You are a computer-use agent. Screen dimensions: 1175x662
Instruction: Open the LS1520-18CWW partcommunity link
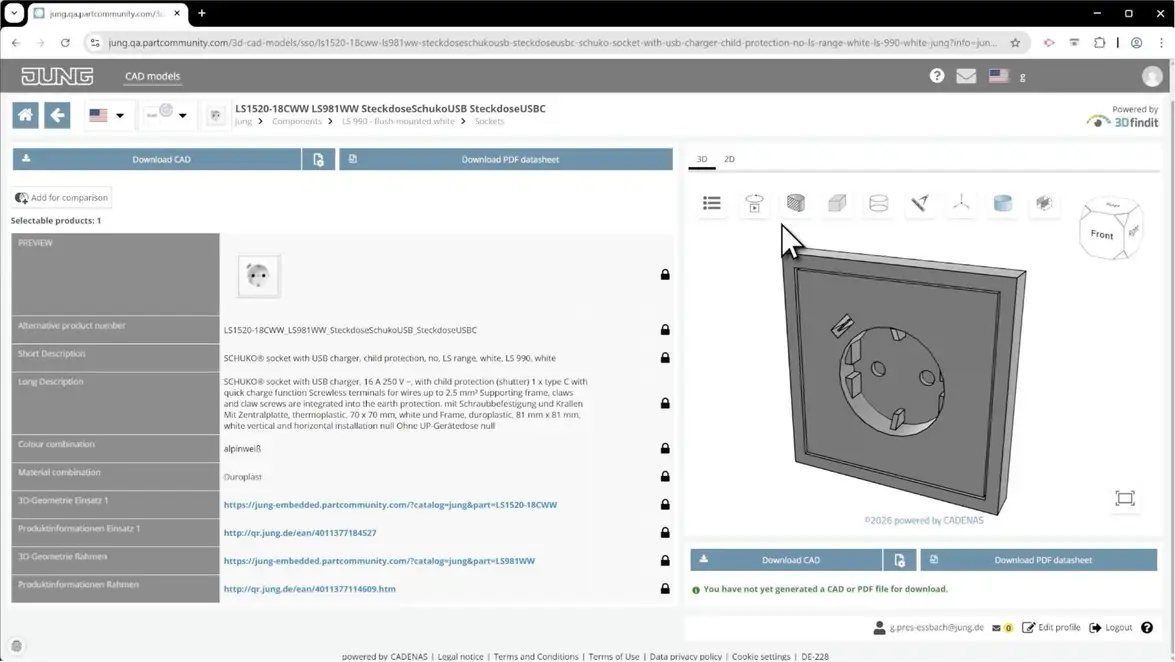tap(390, 505)
